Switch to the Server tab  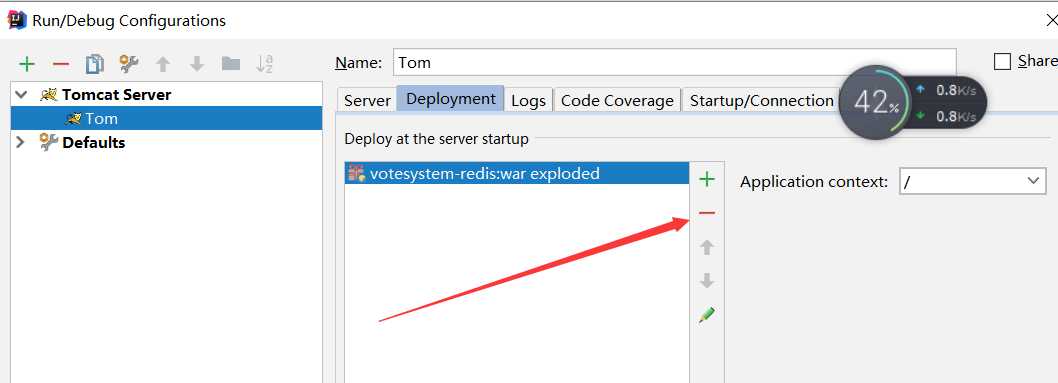[367, 100]
